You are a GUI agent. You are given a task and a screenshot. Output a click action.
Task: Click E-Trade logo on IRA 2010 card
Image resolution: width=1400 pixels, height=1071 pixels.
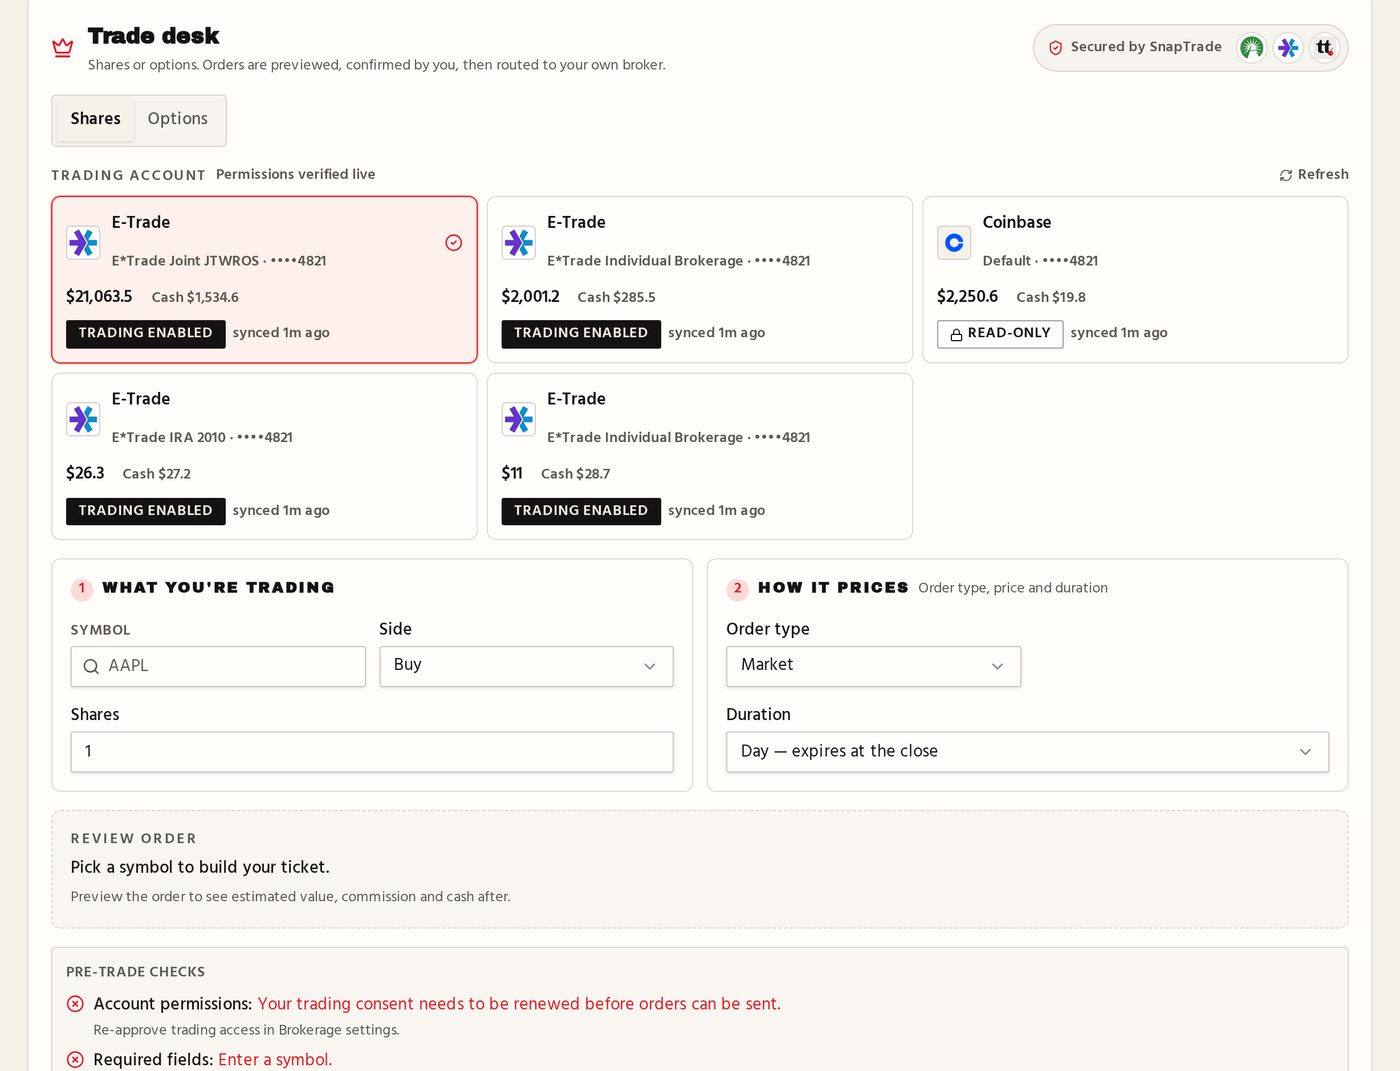[83, 419]
